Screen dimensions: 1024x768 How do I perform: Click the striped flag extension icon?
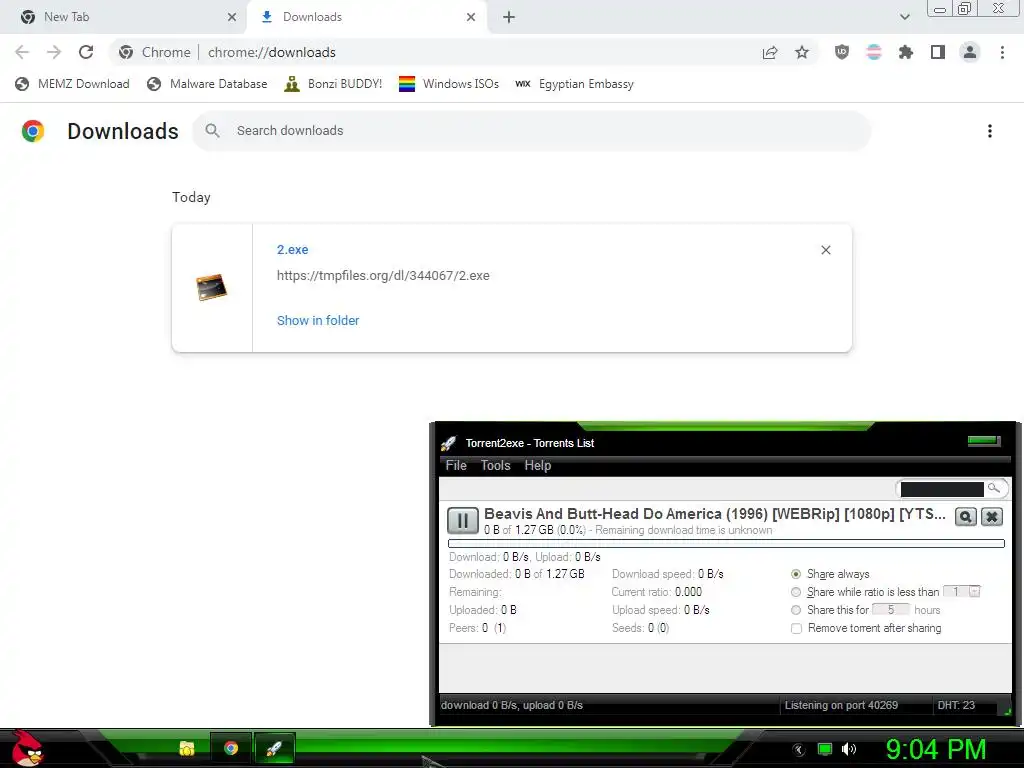tap(874, 52)
